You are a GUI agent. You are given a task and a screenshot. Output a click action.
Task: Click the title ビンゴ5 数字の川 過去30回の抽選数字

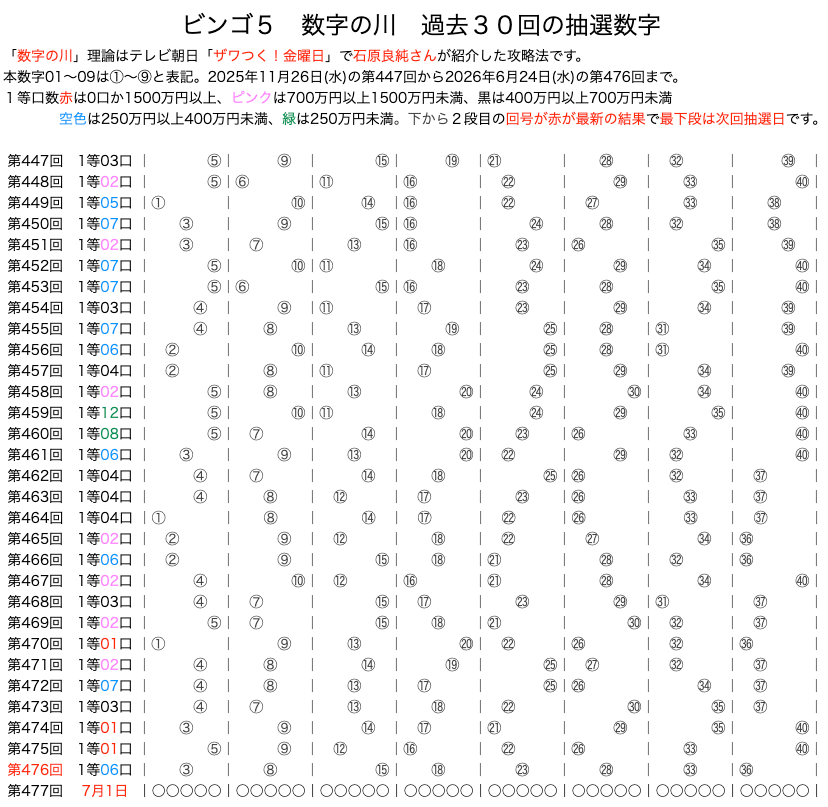421,25
